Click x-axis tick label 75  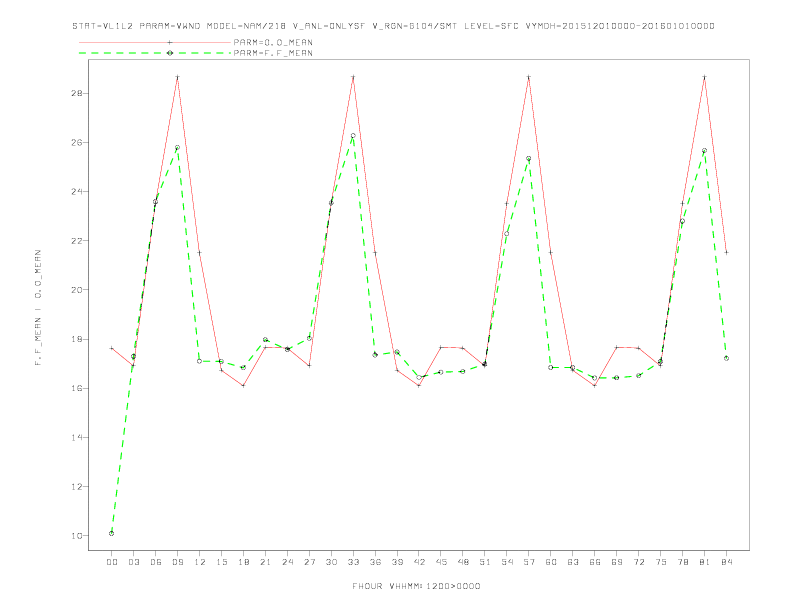point(661,562)
